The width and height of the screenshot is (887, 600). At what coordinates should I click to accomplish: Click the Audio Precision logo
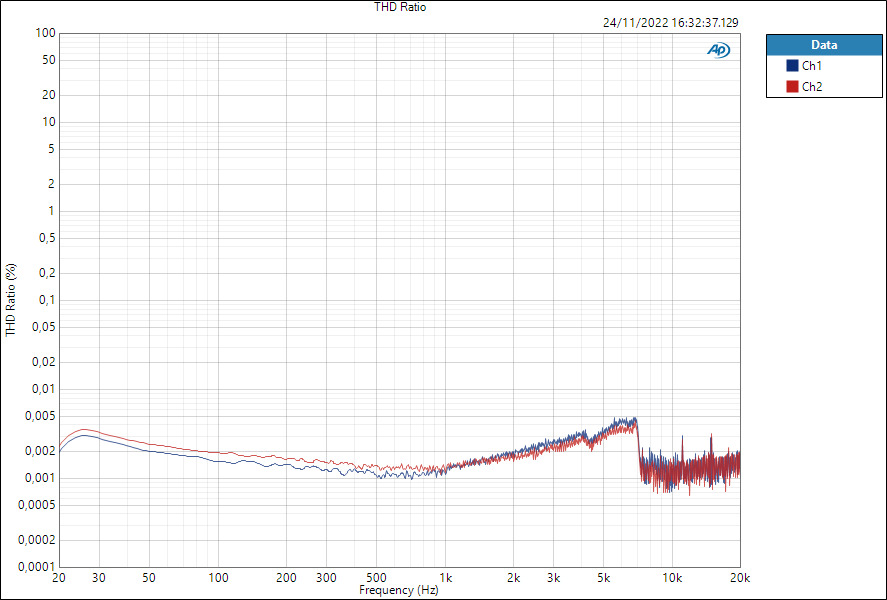point(719,47)
